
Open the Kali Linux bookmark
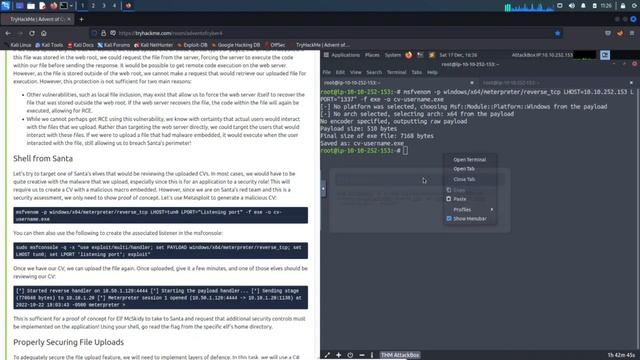18,45
